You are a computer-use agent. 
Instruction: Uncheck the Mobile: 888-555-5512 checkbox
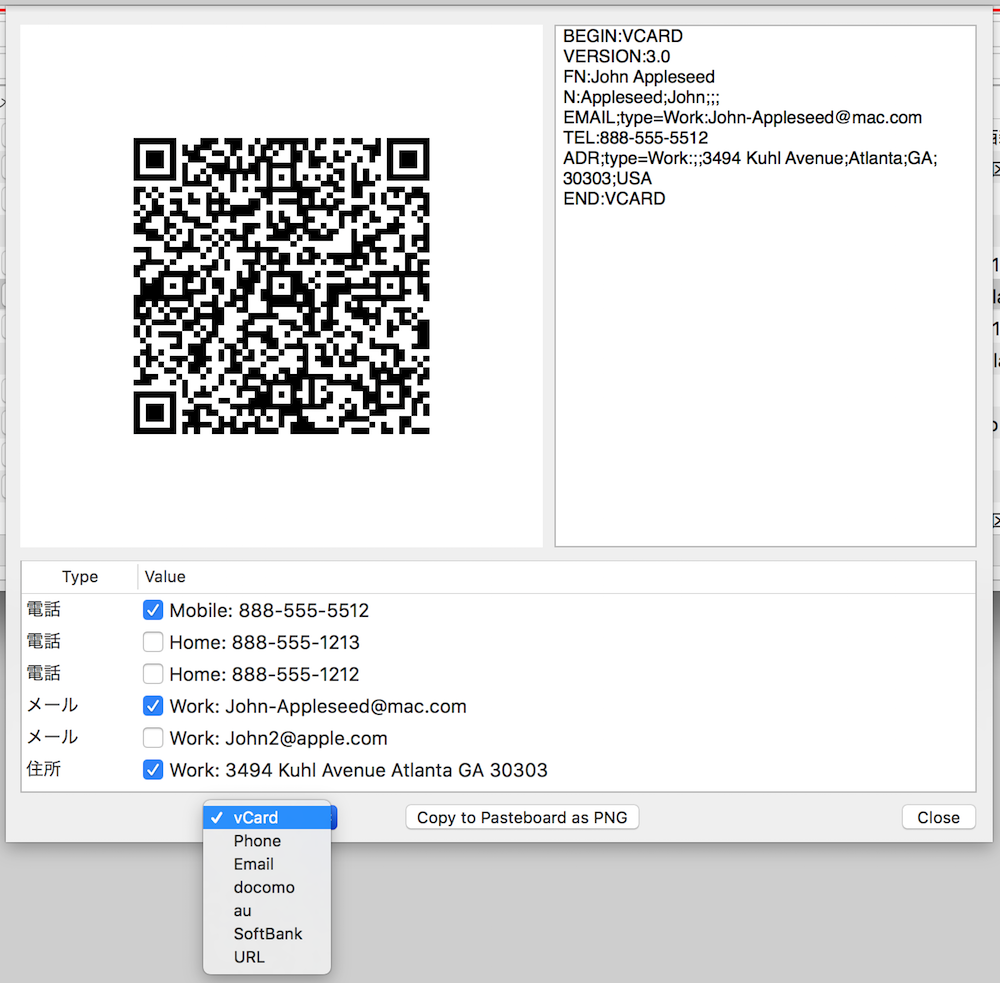point(152,610)
